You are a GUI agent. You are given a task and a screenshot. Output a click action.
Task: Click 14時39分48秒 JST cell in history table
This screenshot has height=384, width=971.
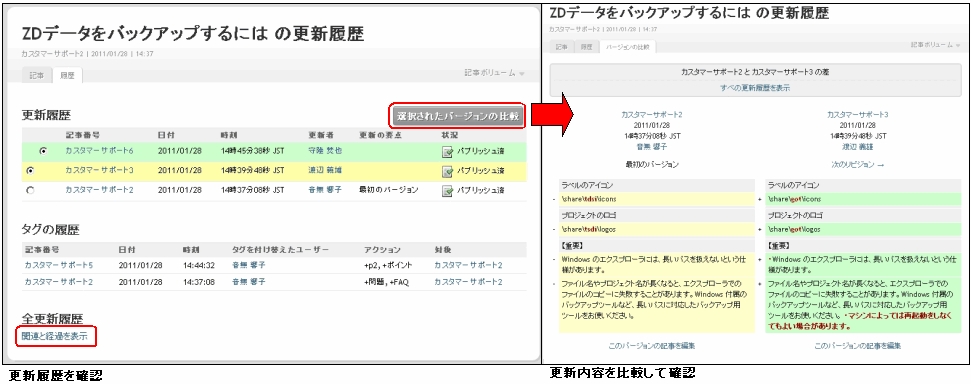click(x=253, y=170)
